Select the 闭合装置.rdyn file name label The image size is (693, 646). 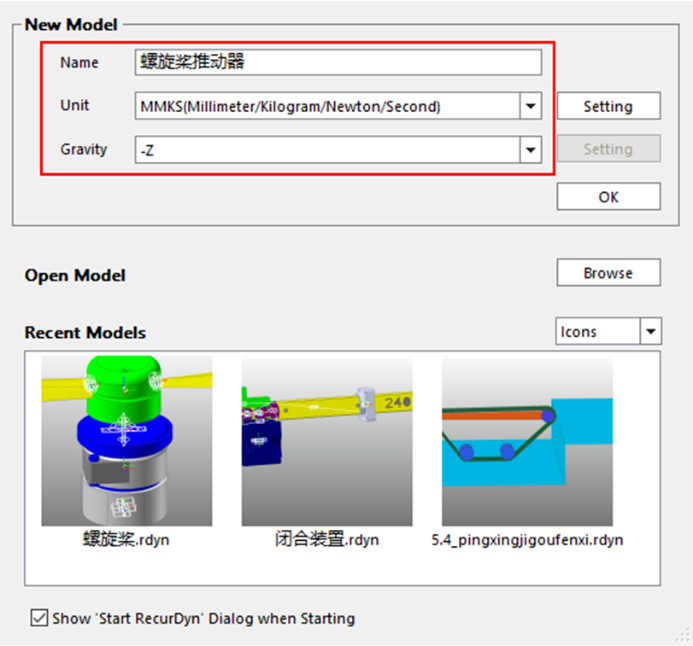click(x=327, y=540)
